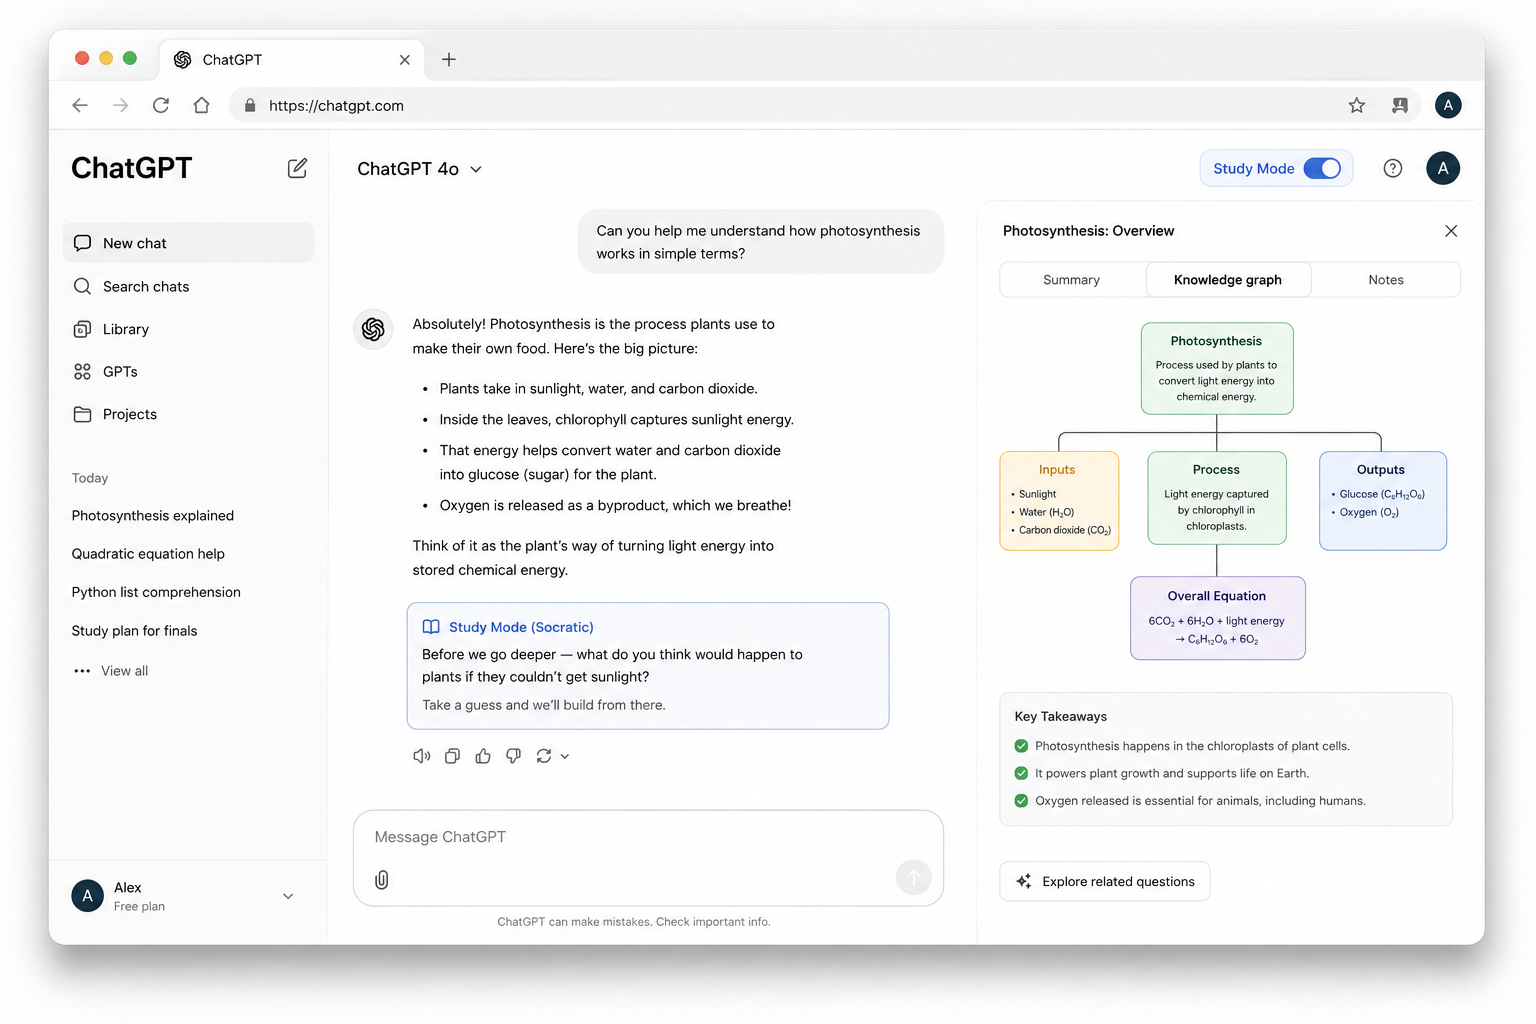Regenerate the response

point(544,756)
